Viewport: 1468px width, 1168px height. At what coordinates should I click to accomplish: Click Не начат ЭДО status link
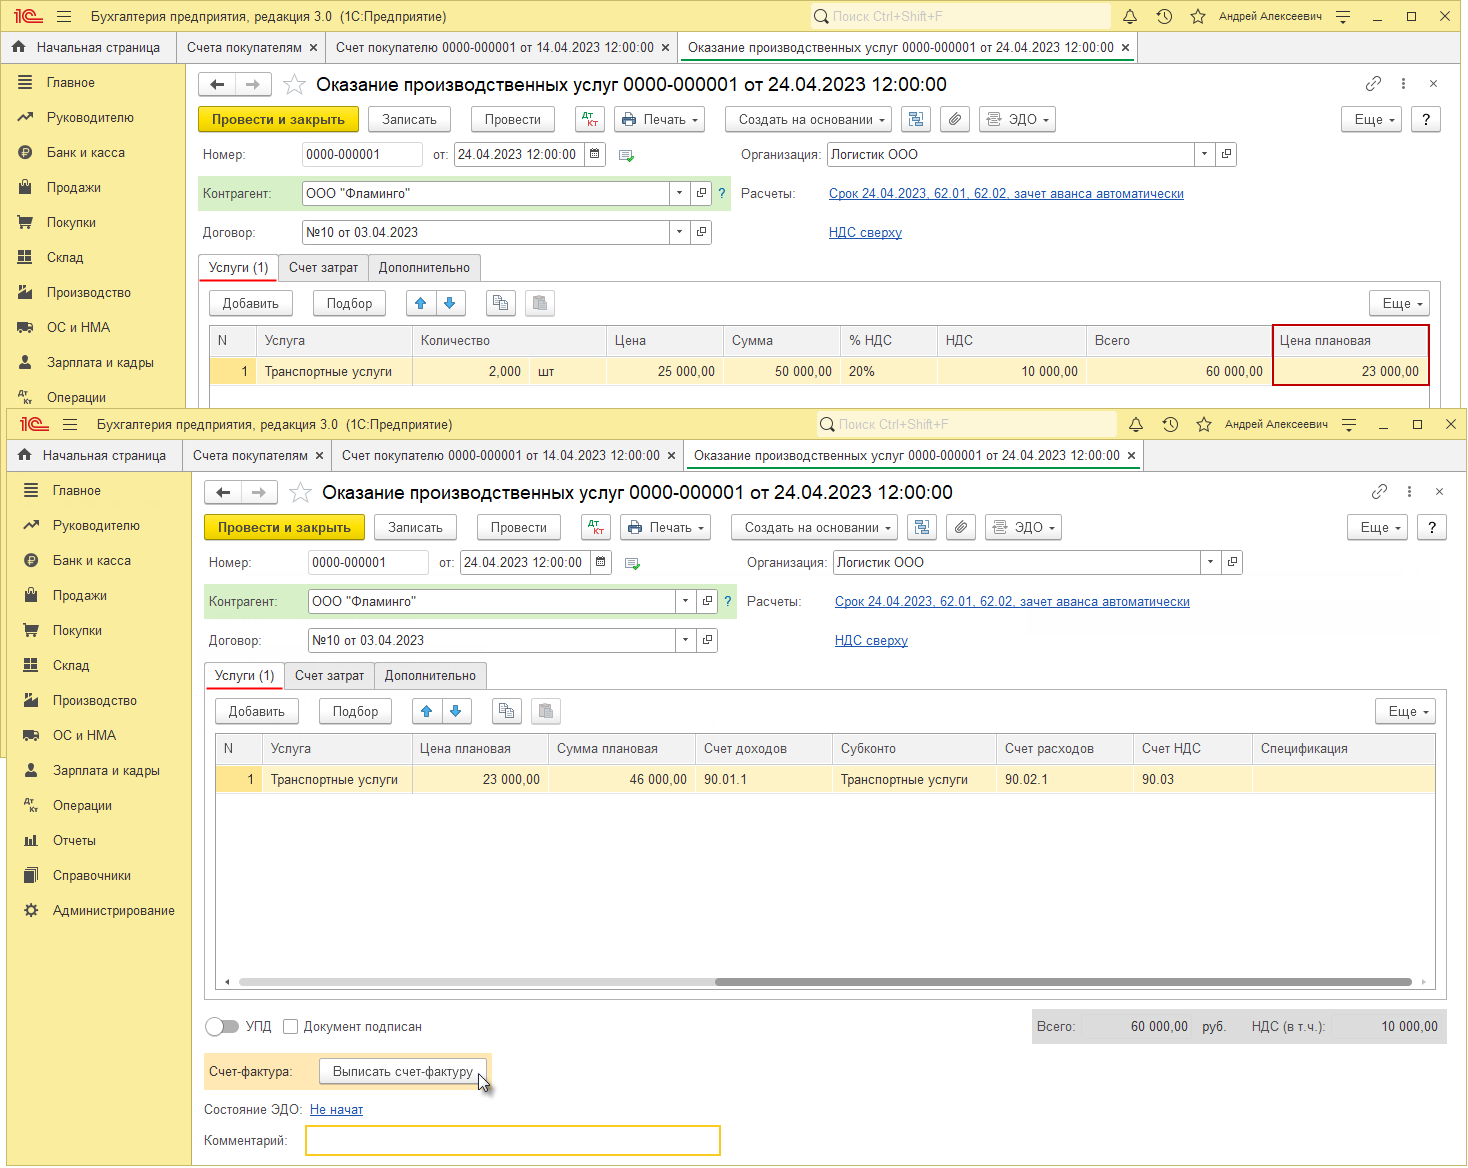coord(336,1109)
